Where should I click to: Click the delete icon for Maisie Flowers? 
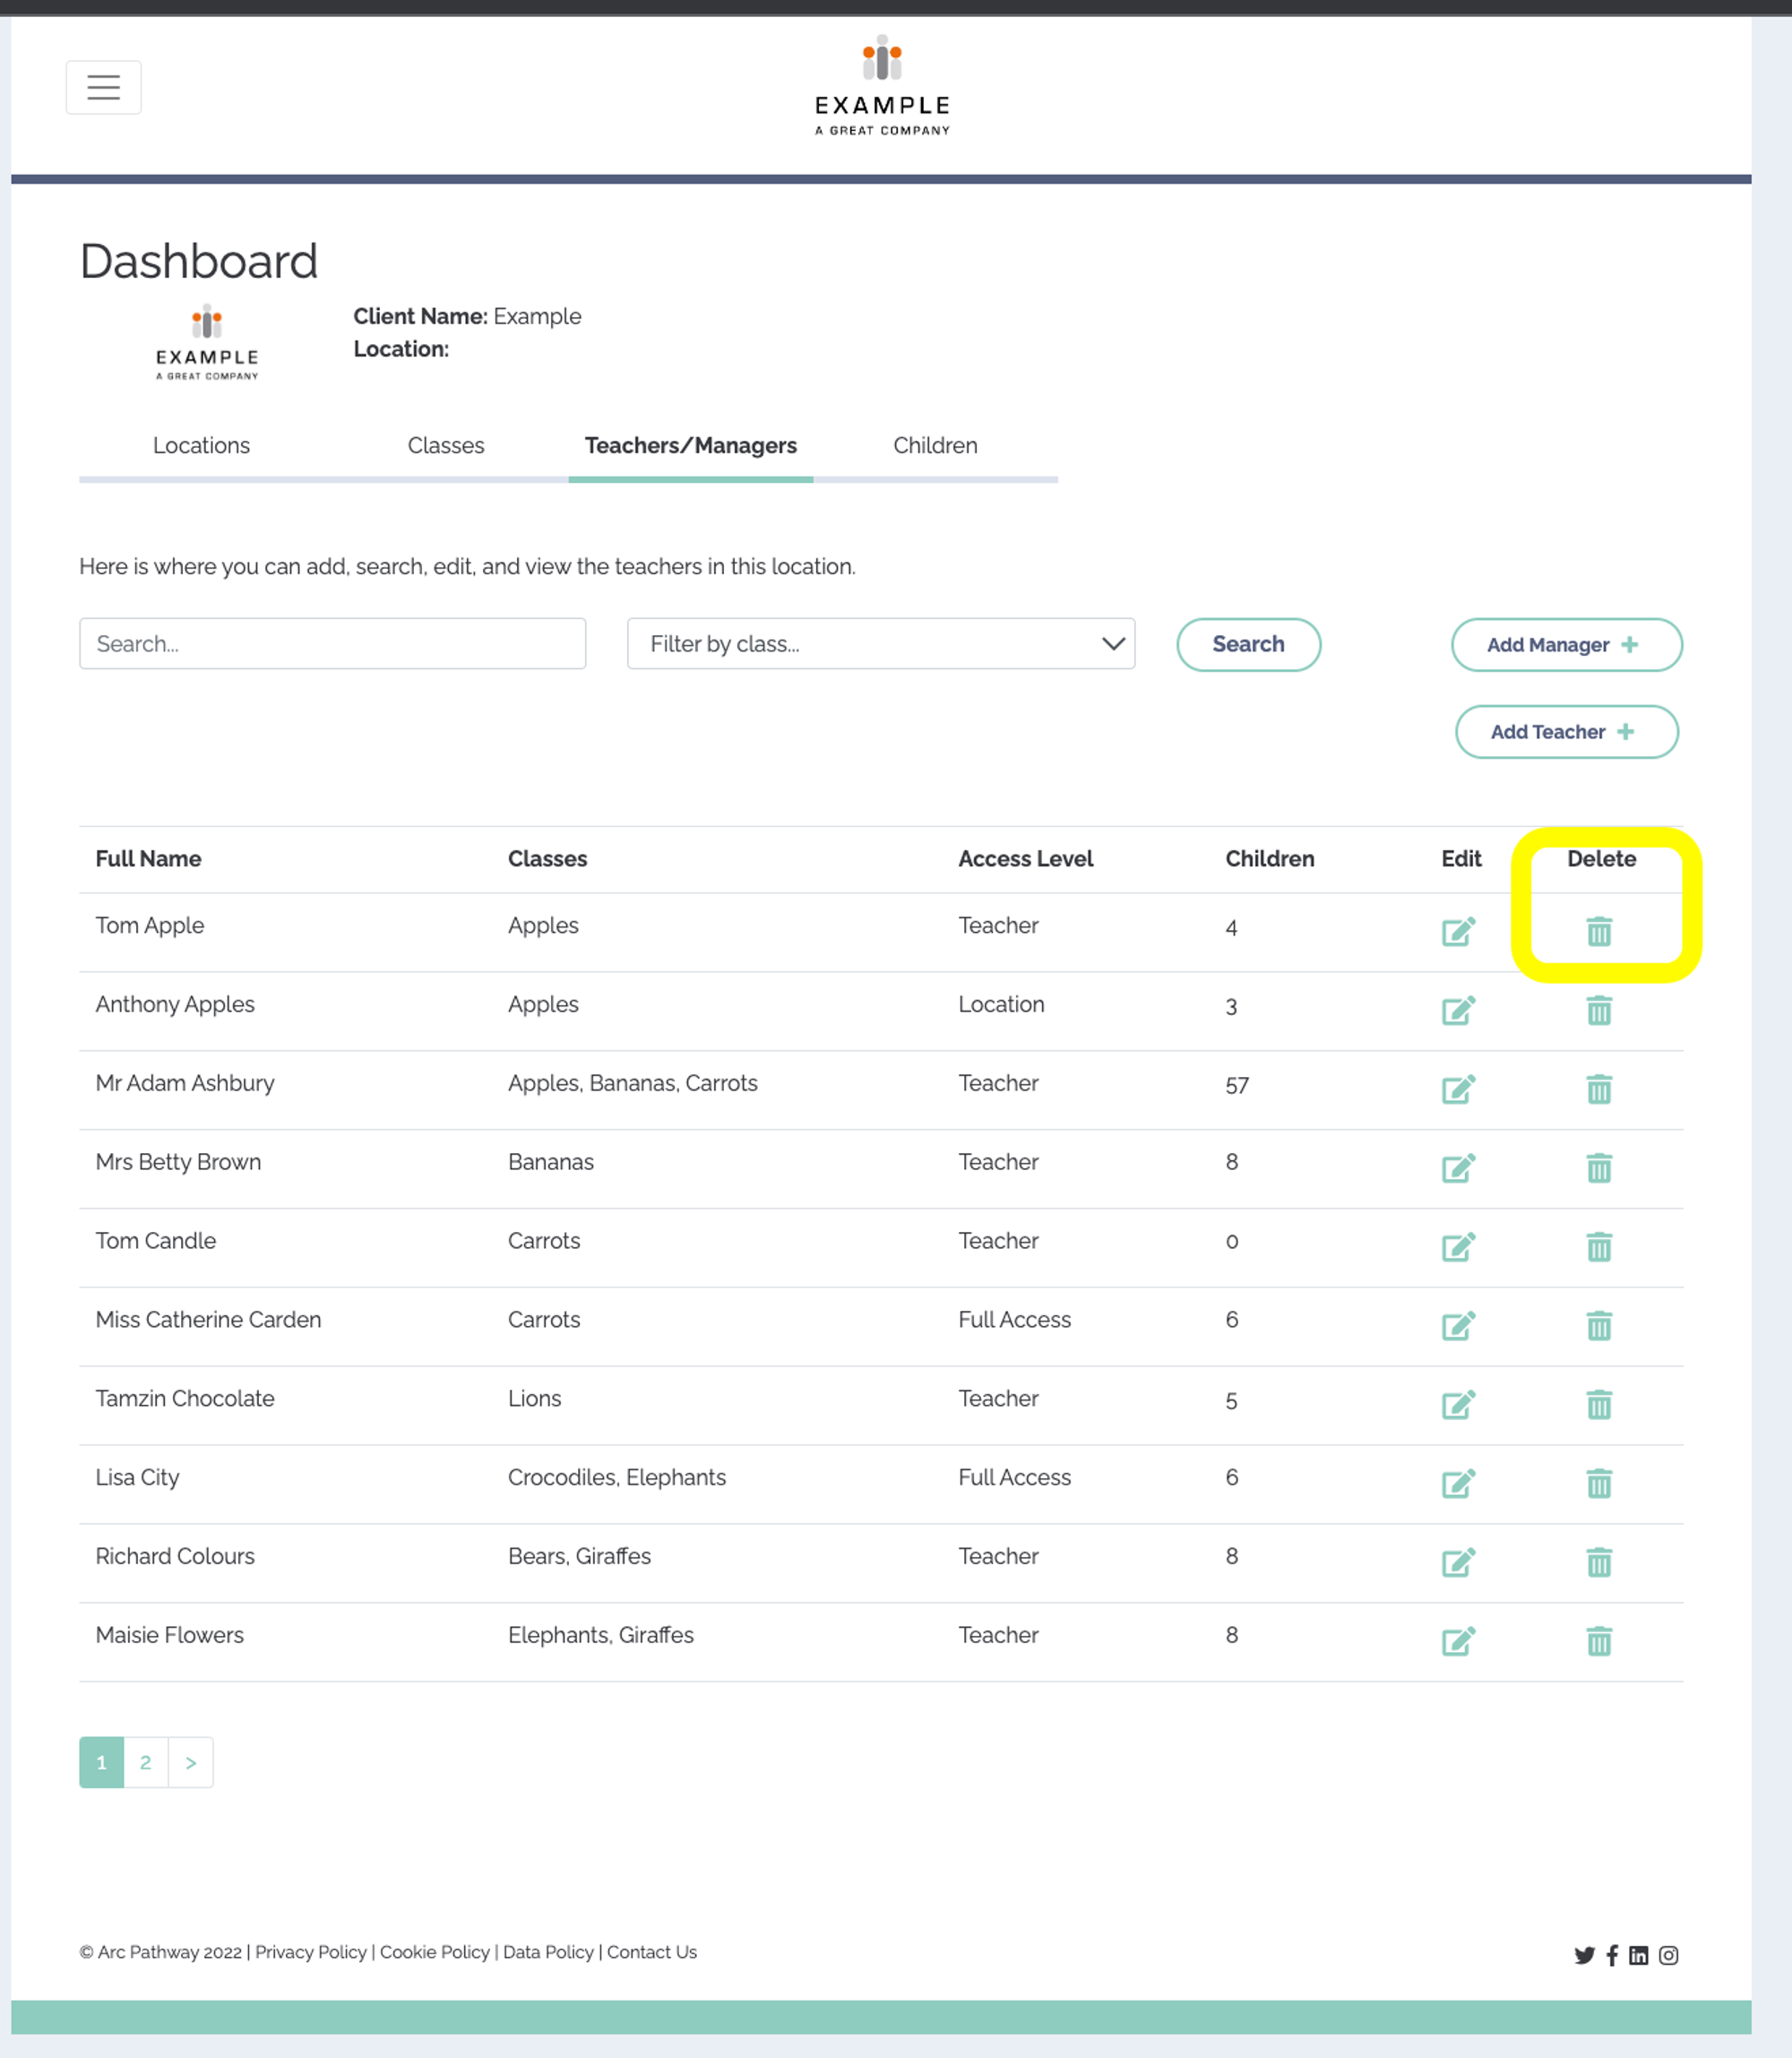click(x=1598, y=1641)
